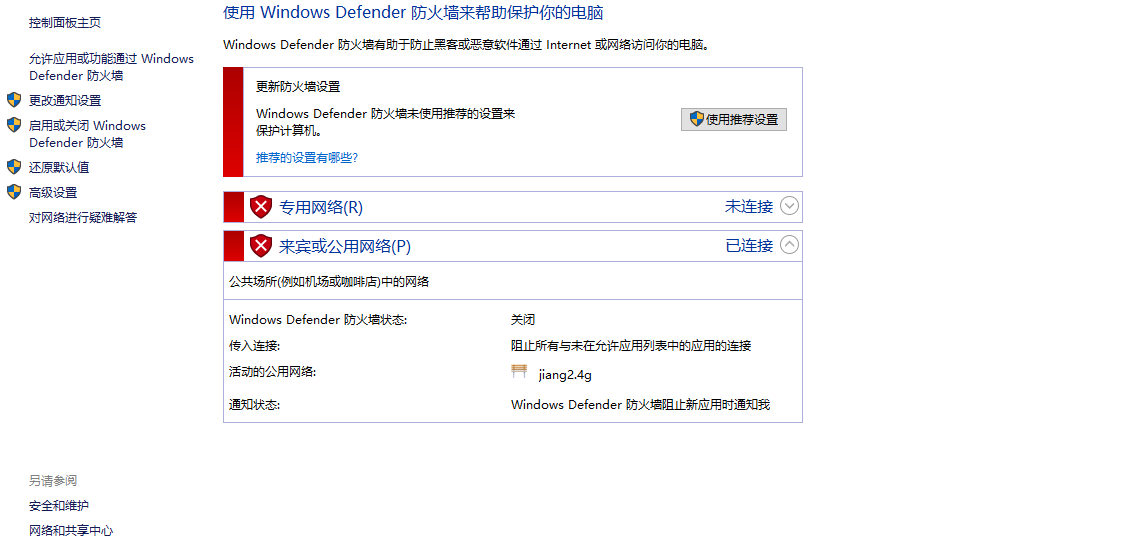Open 网络和共享中心 link
The width and height of the screenshot is (1123, 559).
tap(71, 531)
